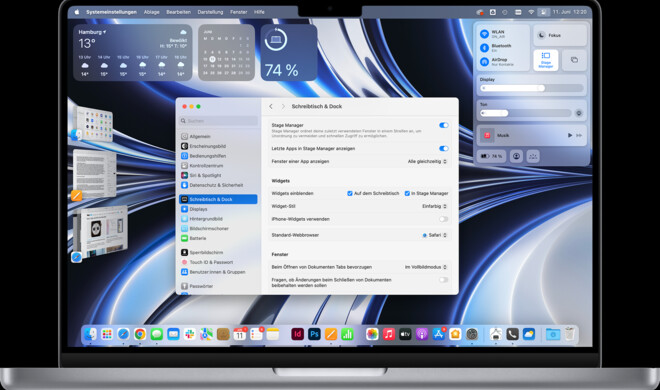Open Launchpad in the dock
Screen dimensions: 660x390
pyautogui.click(x=107, y=334)
